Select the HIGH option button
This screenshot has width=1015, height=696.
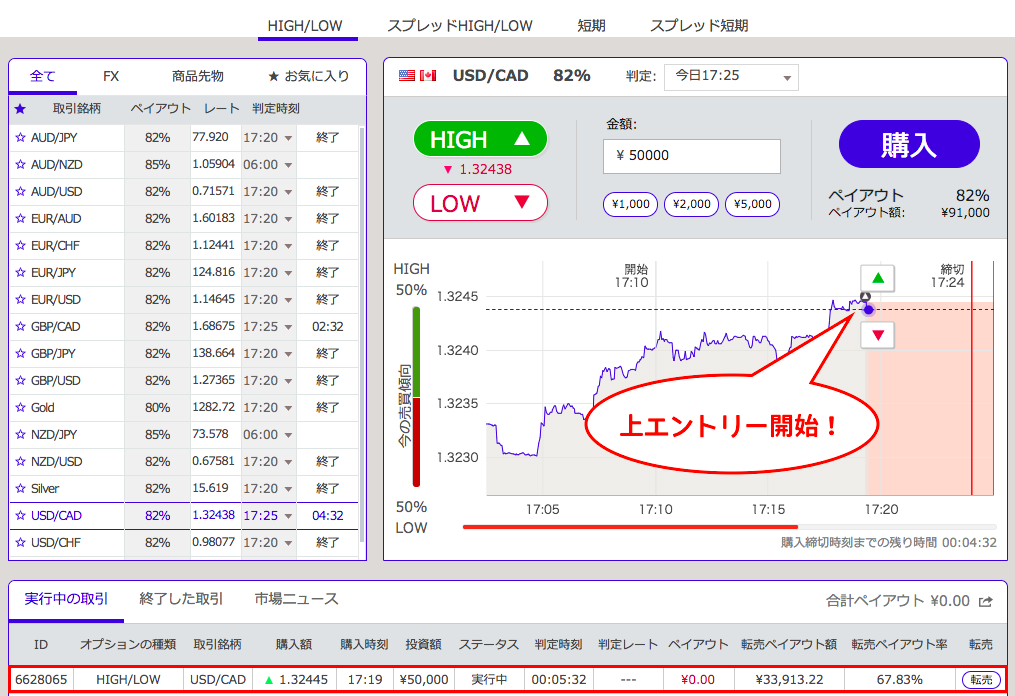(480, 139)
